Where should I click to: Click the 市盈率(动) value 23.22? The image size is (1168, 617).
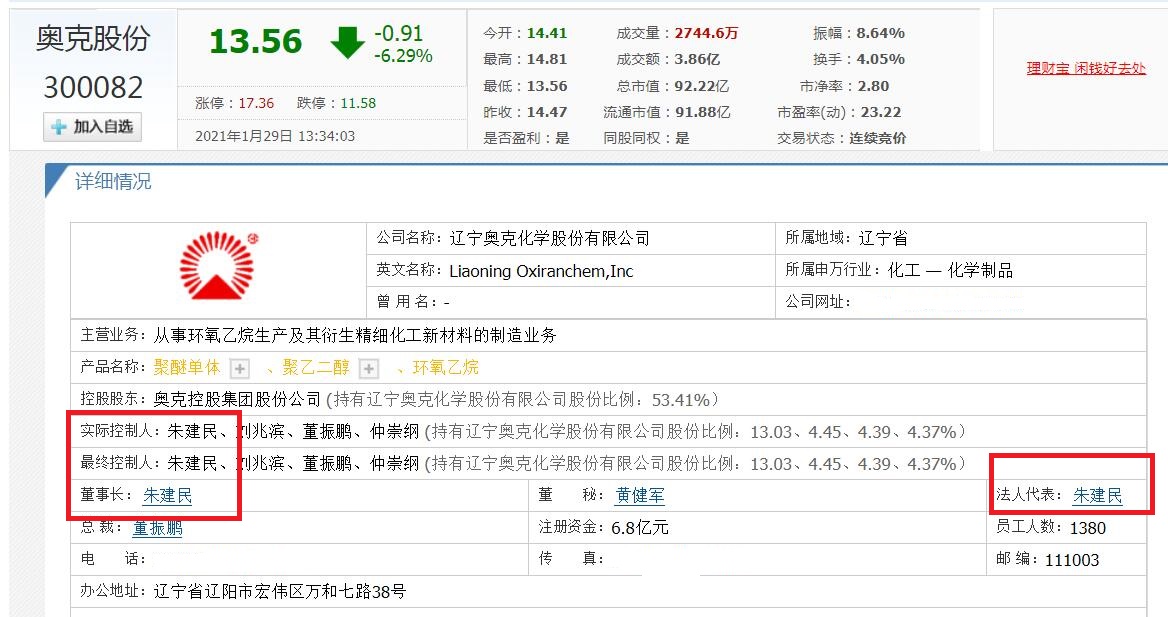point(880,113)
